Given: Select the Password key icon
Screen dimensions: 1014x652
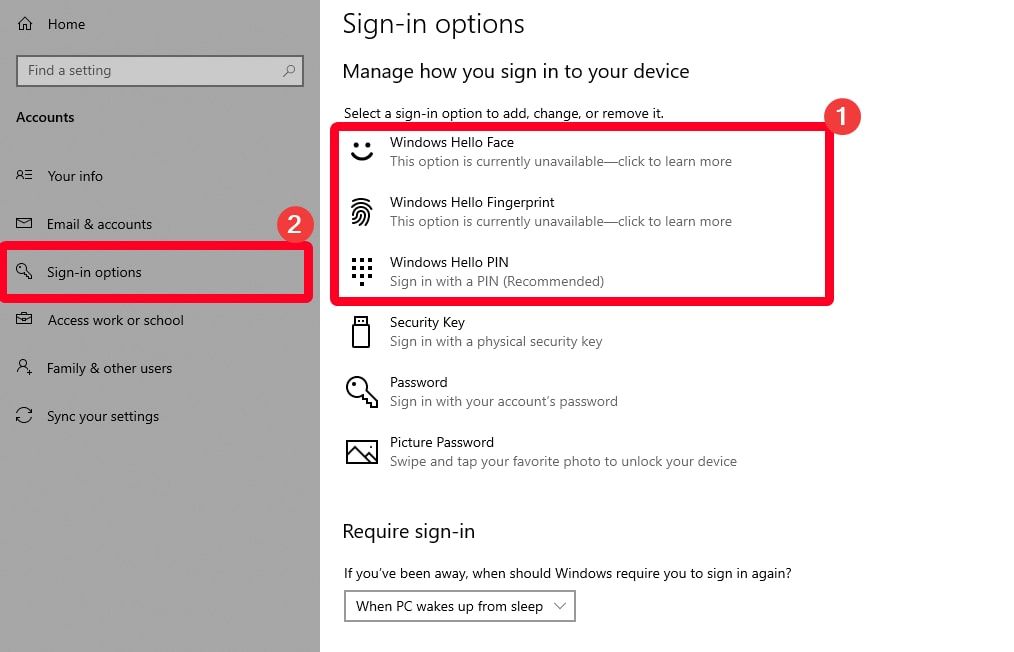Looking at the screenshot, I should [361, 391].
